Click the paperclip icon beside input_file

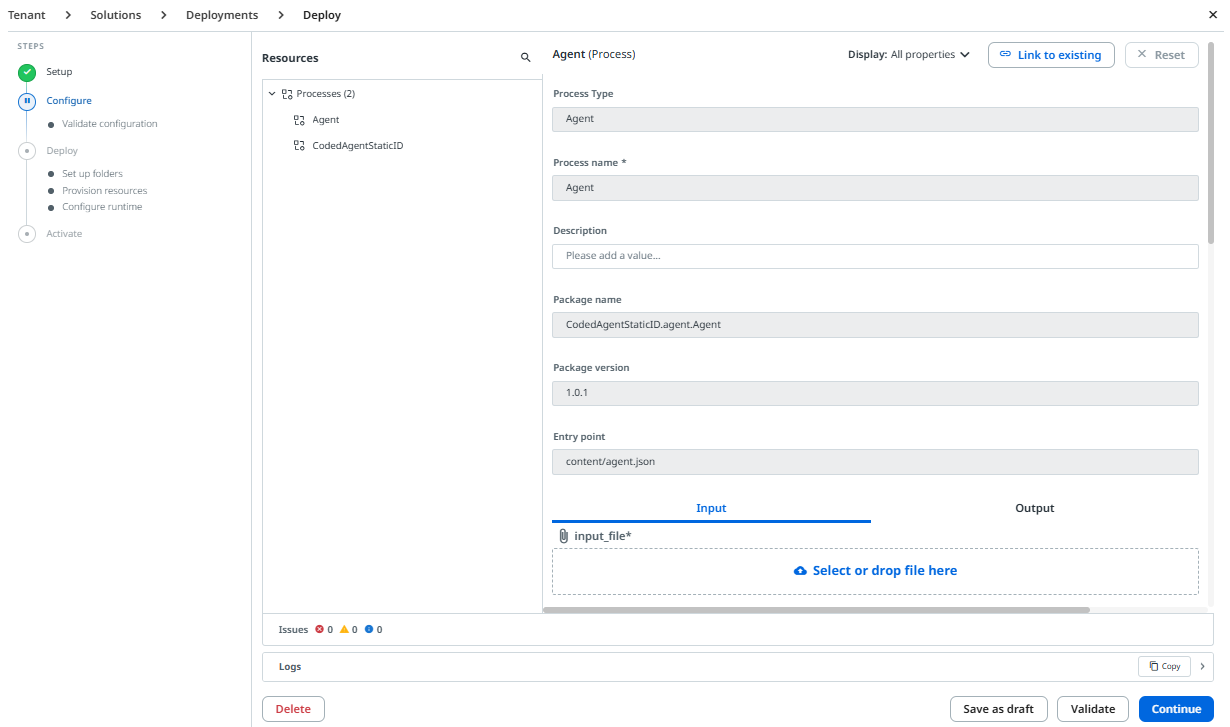[x=563, y=536]
